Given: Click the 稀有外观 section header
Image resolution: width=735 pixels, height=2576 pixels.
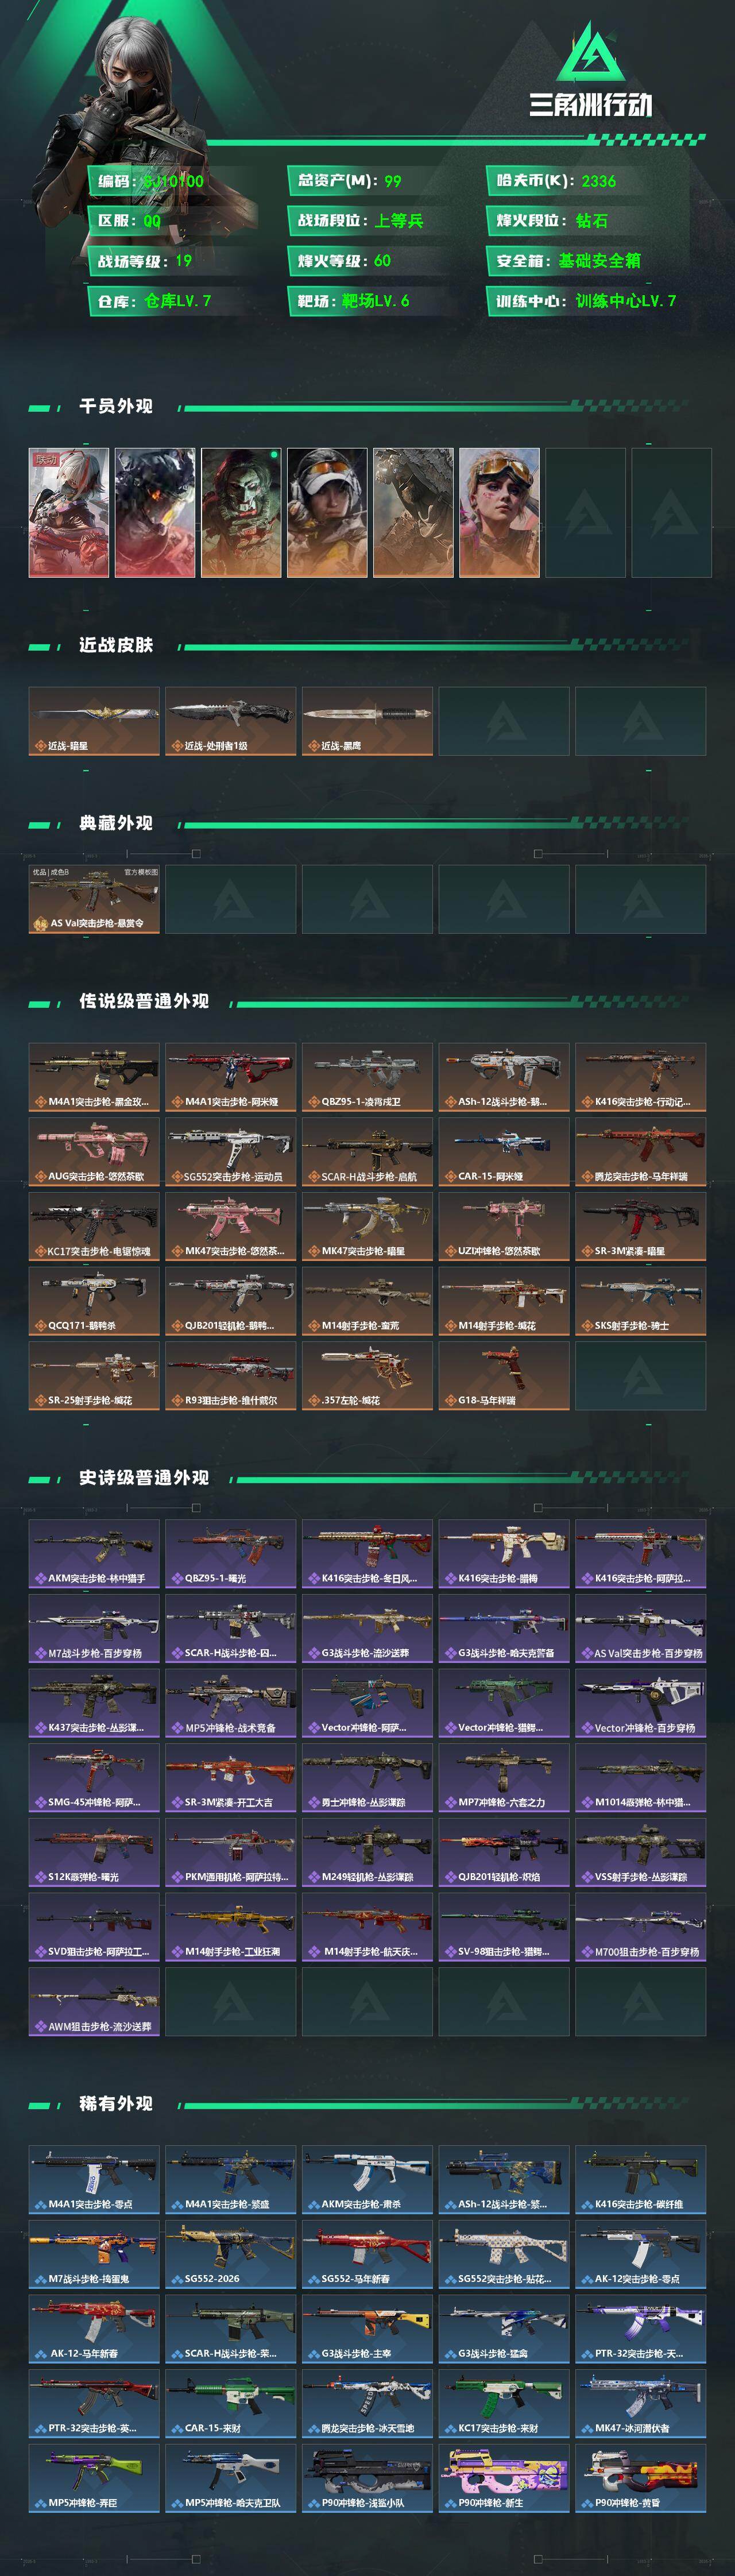Looking at the screenshot, I should pos(116,2104).
